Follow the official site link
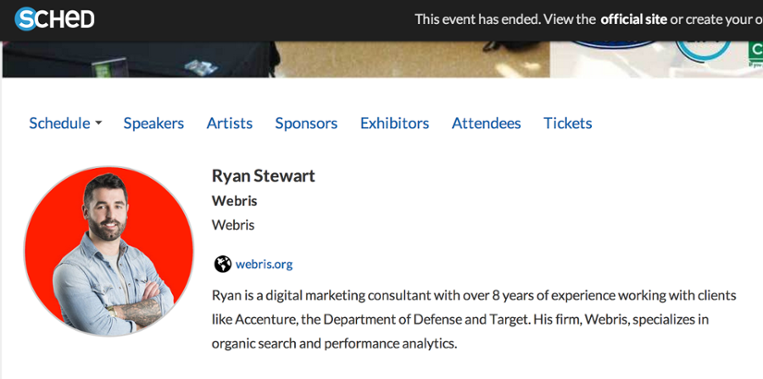Image resolution: width=763 pixels, height=379 pixels. coord(634,19)
